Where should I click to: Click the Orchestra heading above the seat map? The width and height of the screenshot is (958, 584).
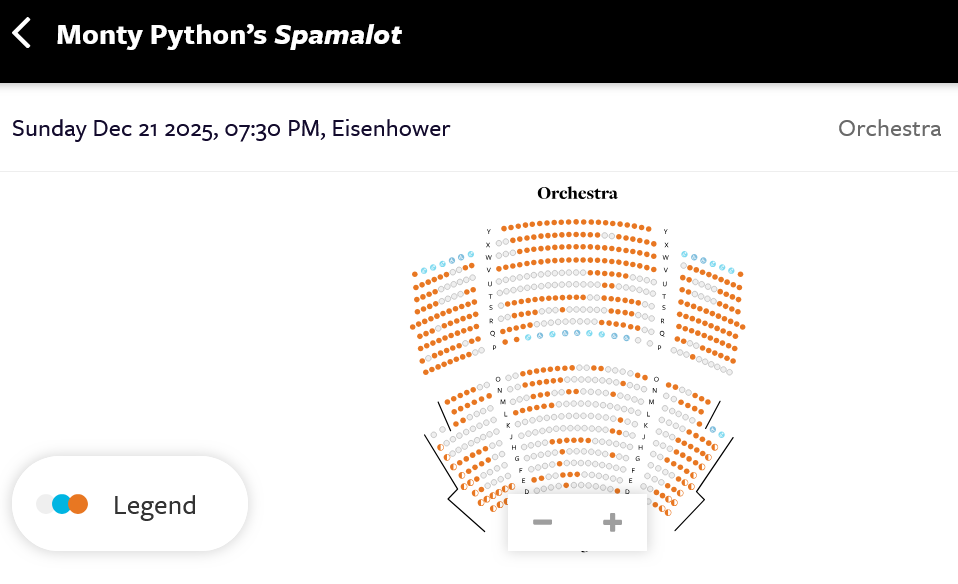[x=577, y=193]
